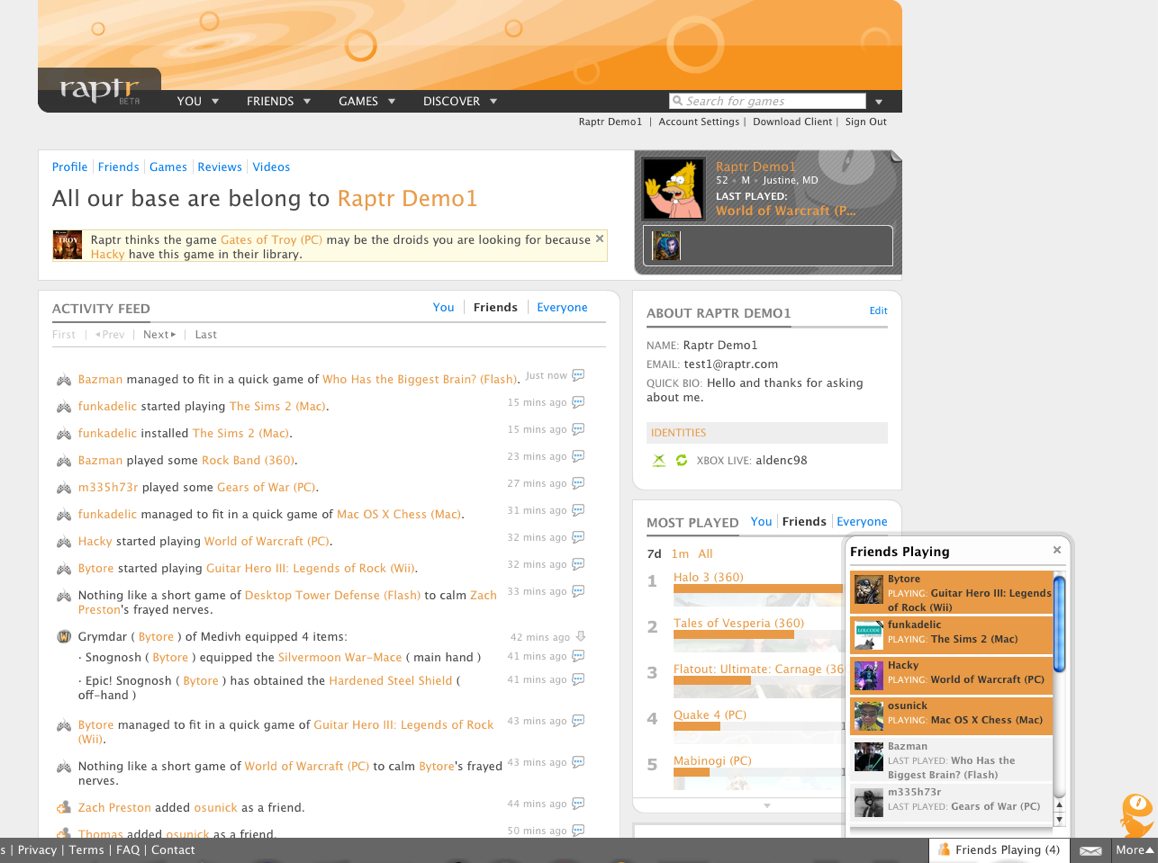Comment on funkadelic started playing The Sims 2

click(x=578, y=402)
